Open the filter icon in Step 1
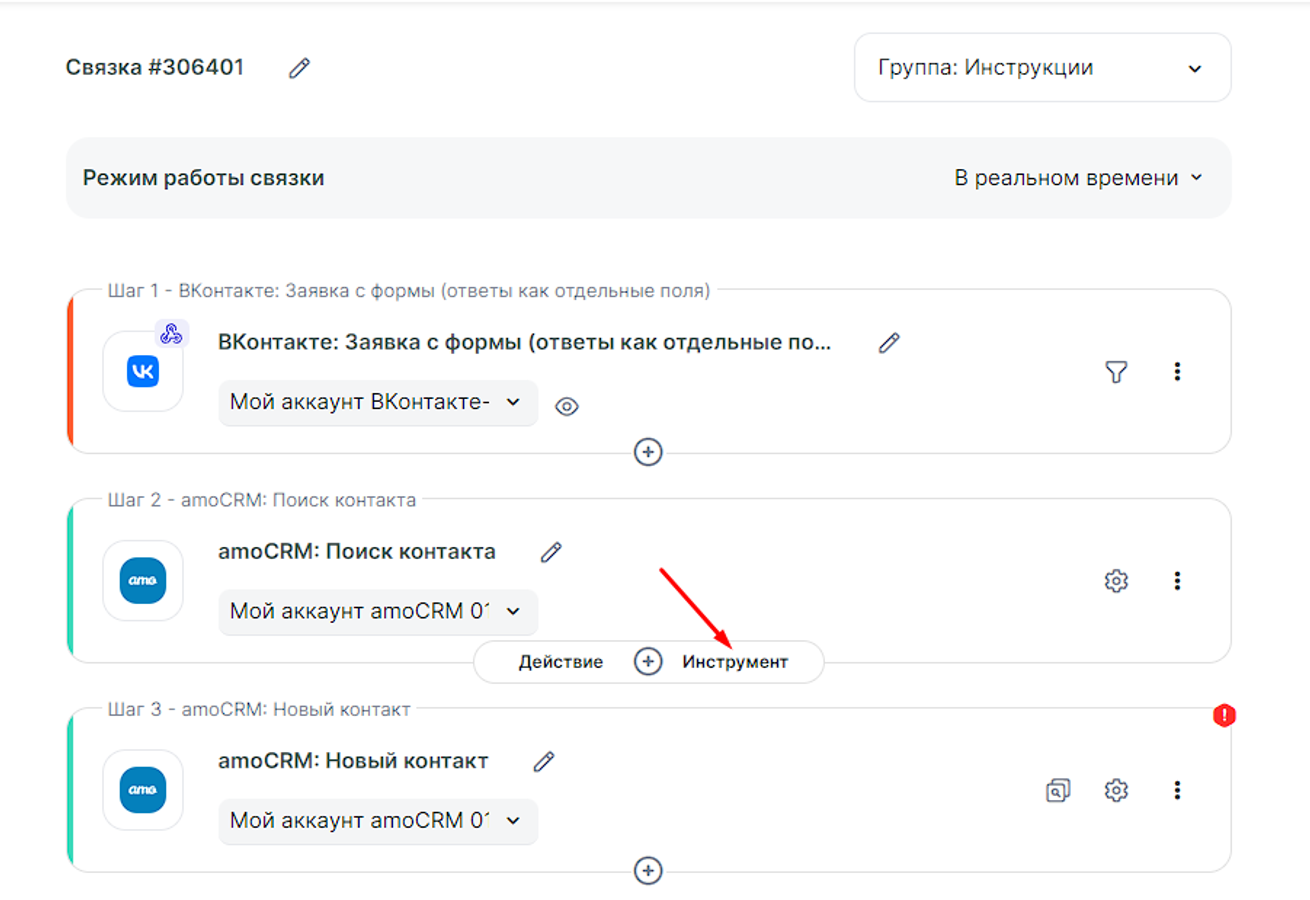Viewport: 1310px width, 900px height. coord(1116,371)
